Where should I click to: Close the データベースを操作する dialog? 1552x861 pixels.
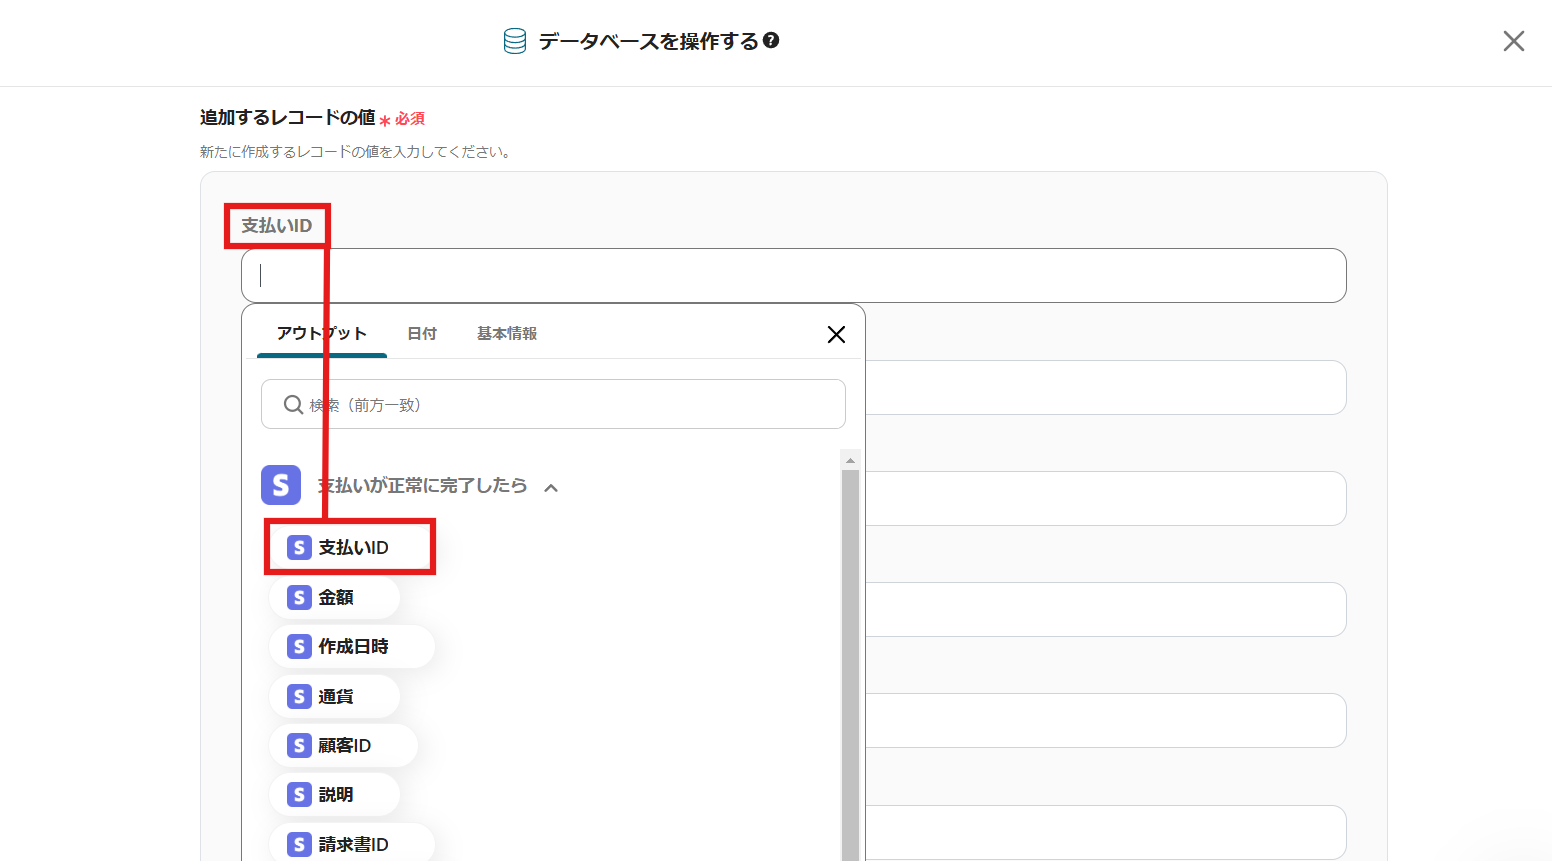(x=1514, y=41)
